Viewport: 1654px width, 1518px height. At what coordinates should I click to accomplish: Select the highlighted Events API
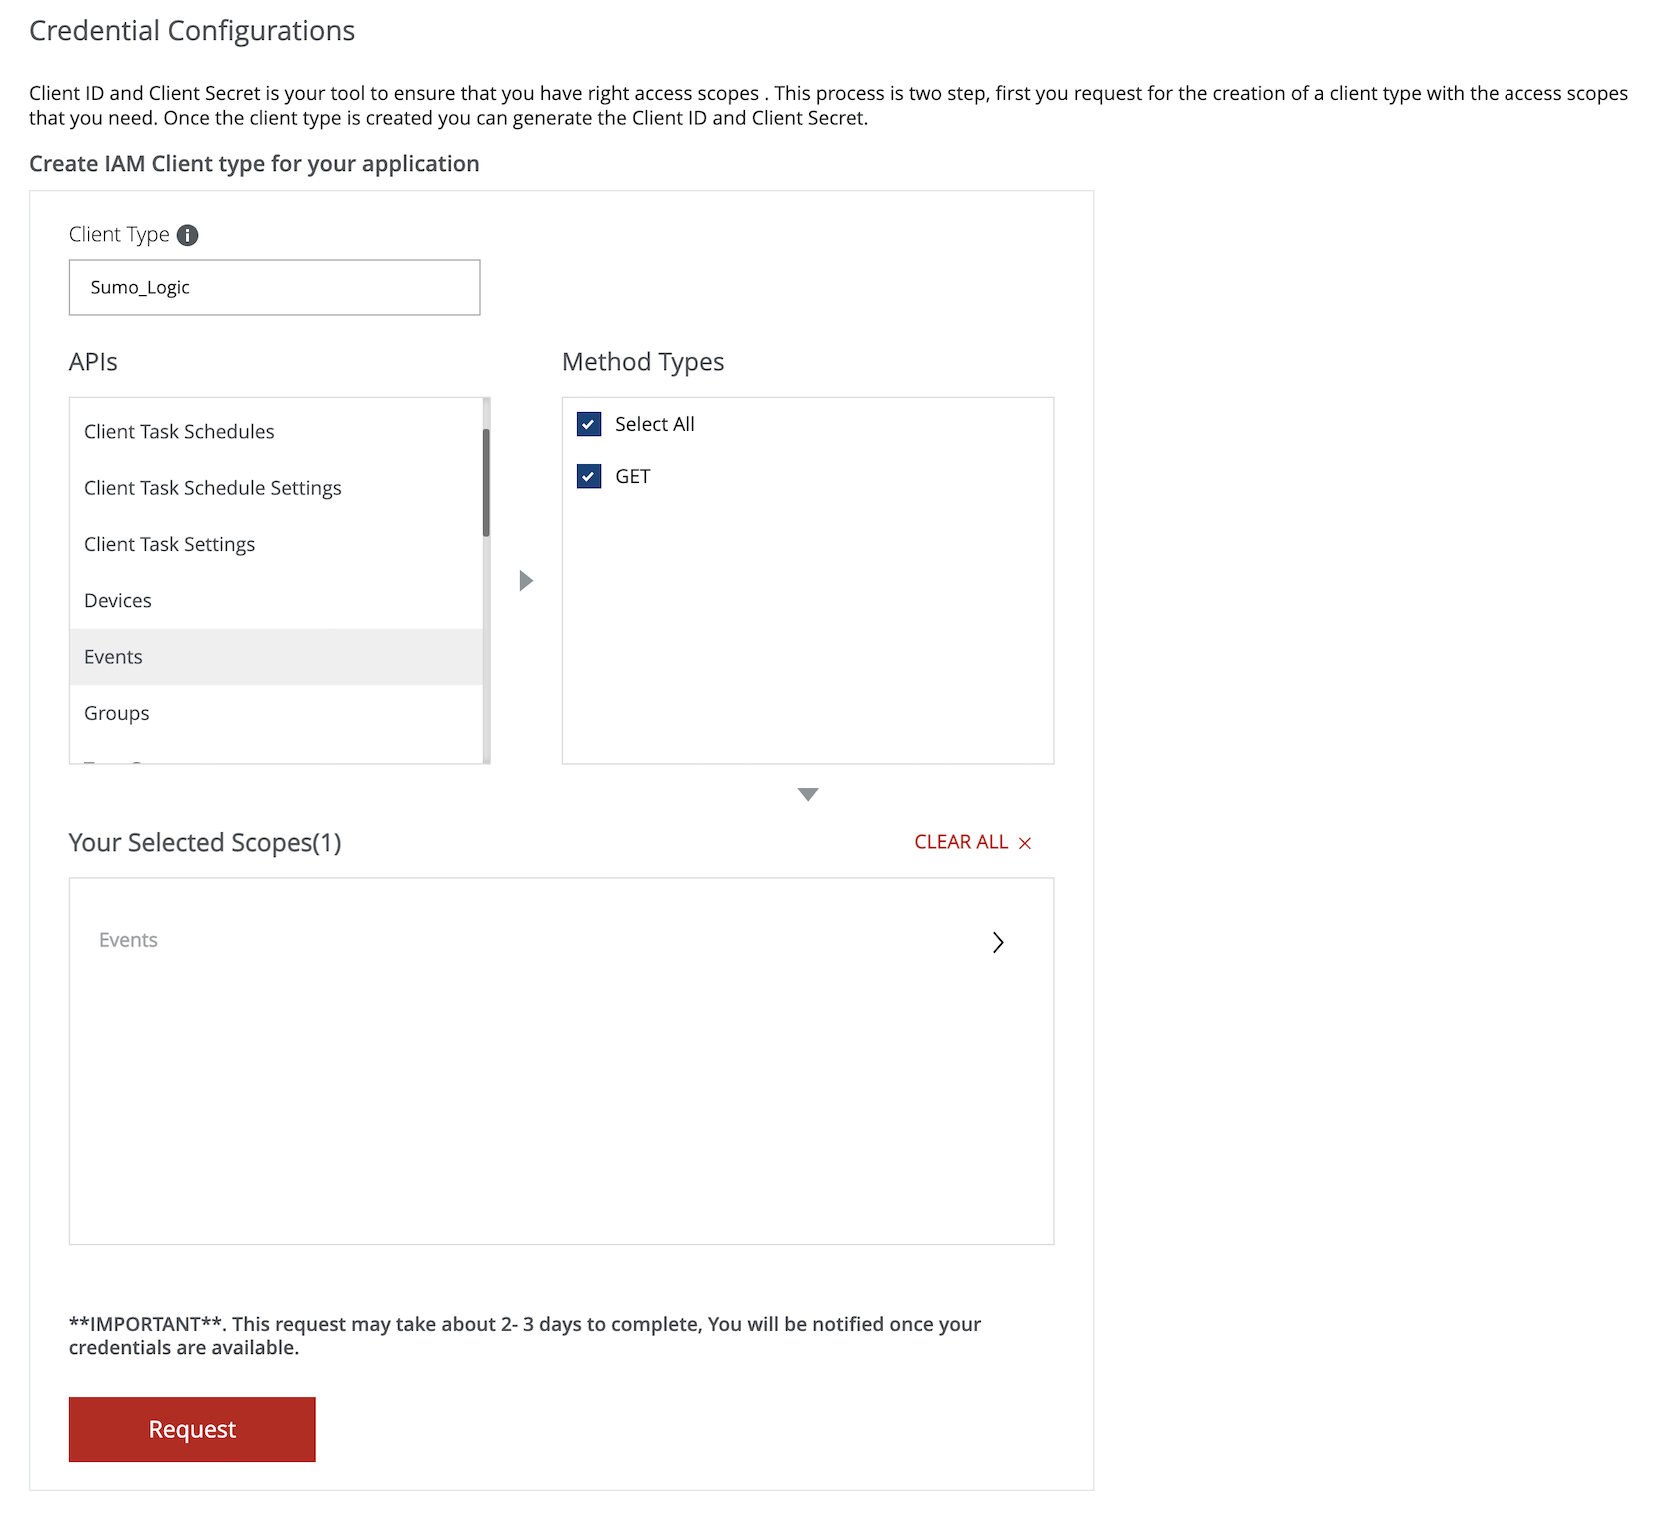click(x=112, y=656)
